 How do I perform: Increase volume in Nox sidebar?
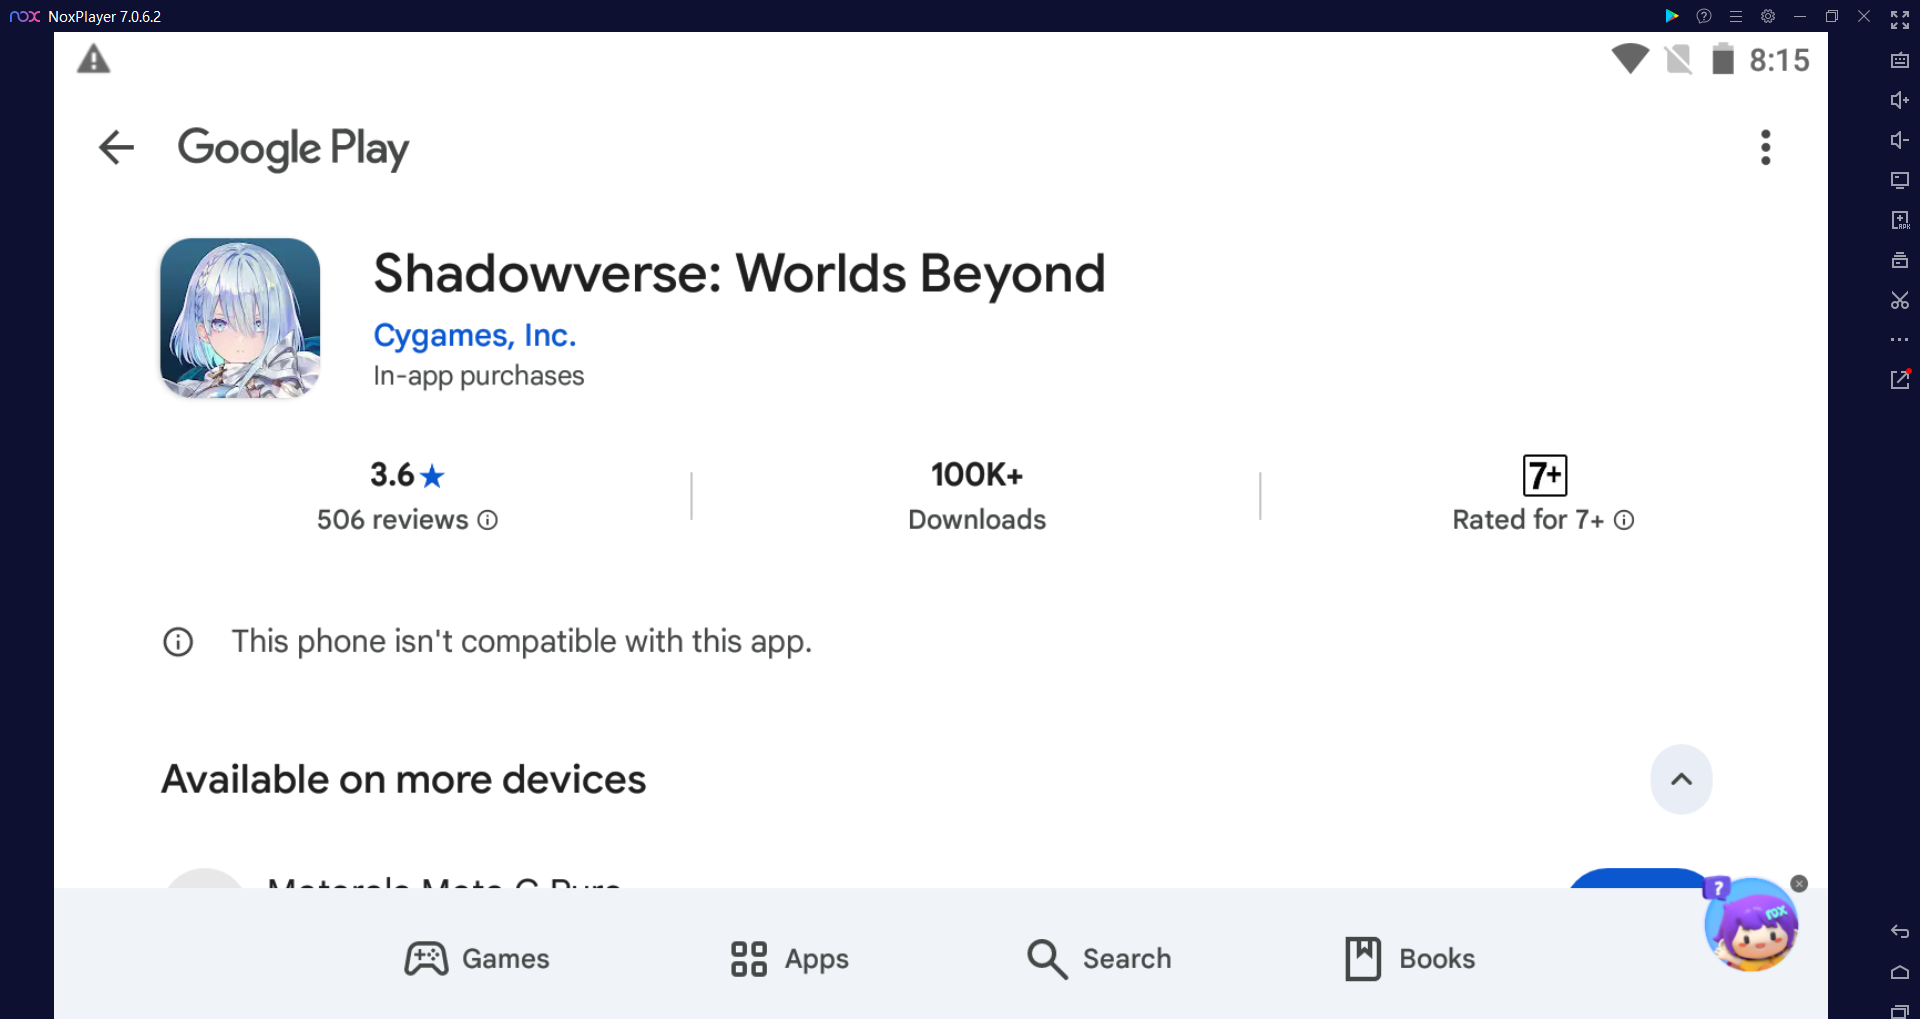[1900, 100]
